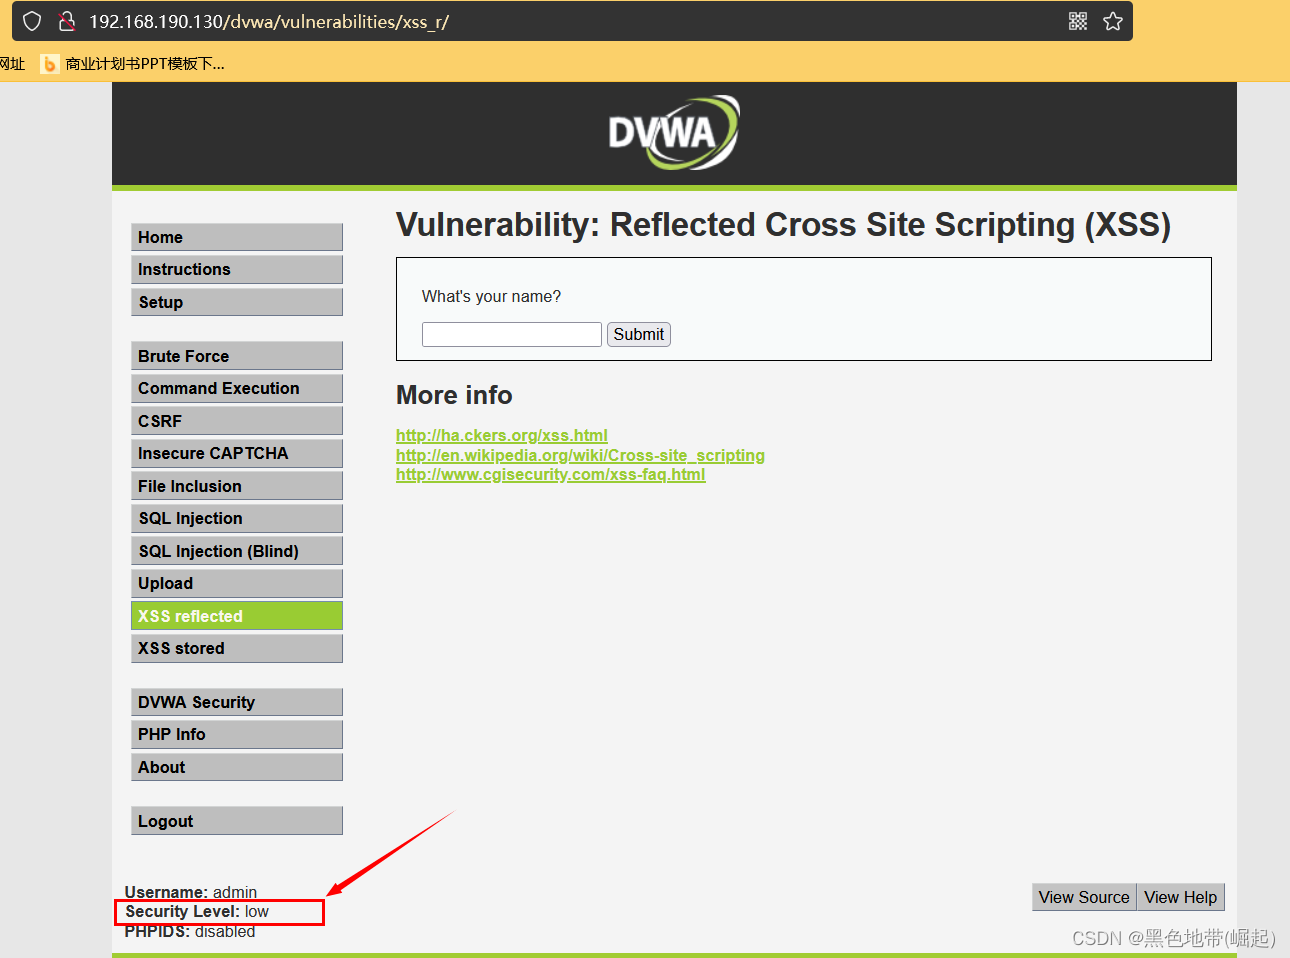Bookmark this page using the star icon
This screenshot has width=1290, height=958.
point(1113,20)
